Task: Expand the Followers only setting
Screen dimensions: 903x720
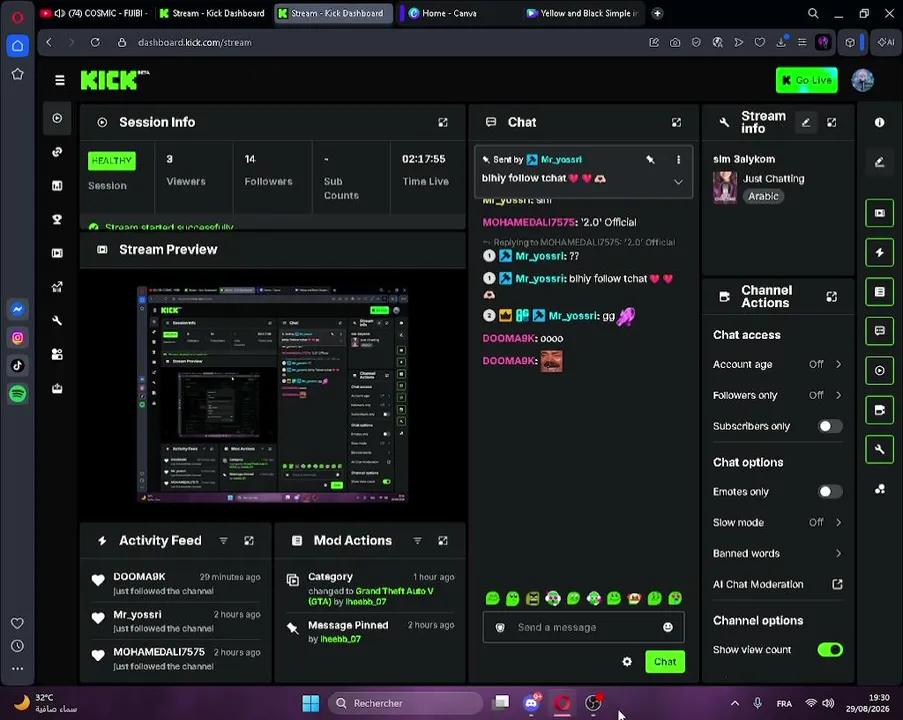Action: tap(777, 395)
